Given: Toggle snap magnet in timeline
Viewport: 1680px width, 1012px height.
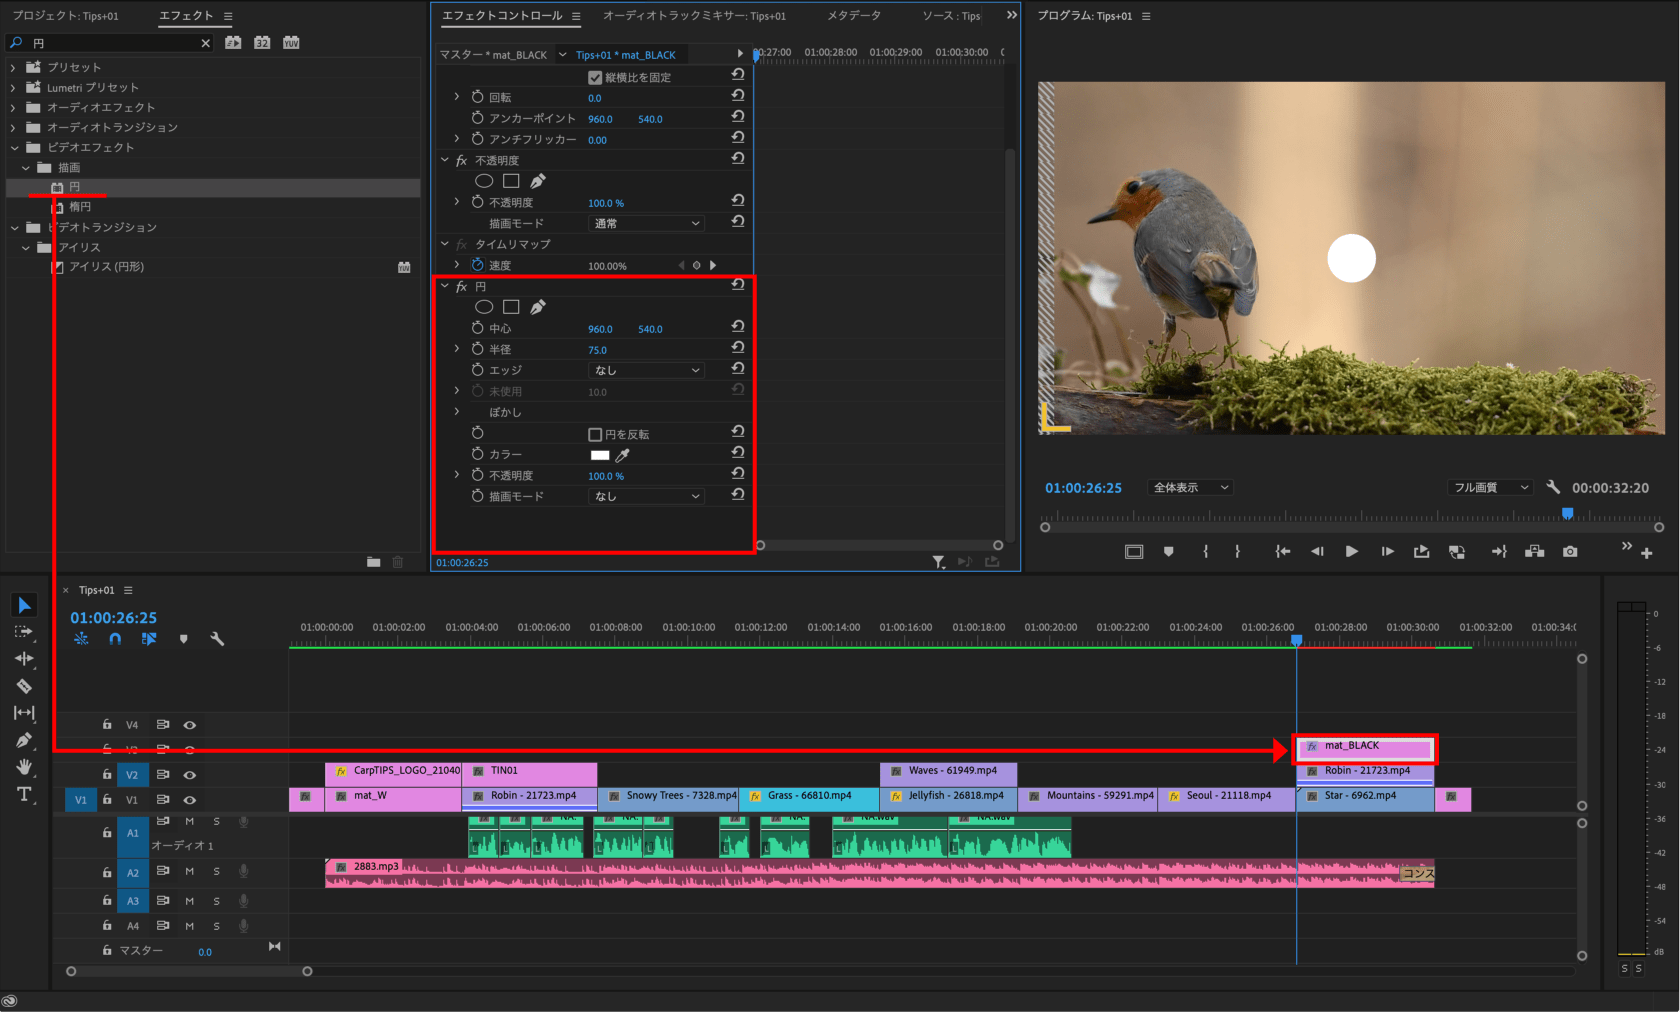Looking at the screenshot, I should pos(115,639).
